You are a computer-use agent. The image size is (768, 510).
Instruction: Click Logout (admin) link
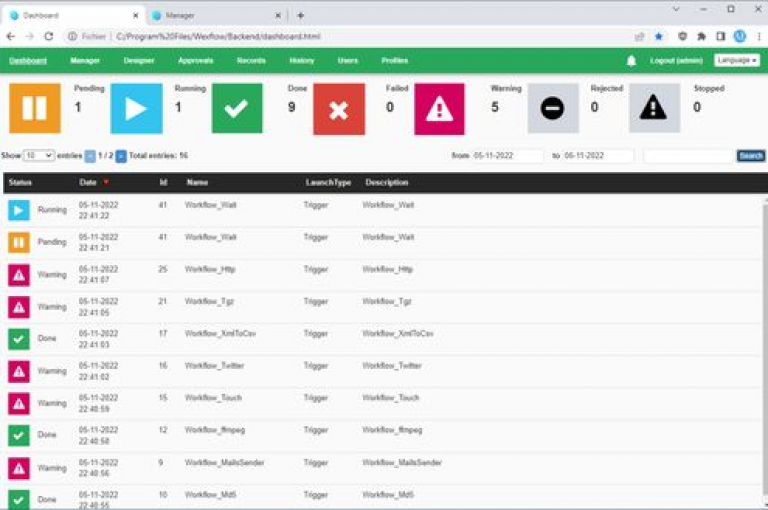676,61
